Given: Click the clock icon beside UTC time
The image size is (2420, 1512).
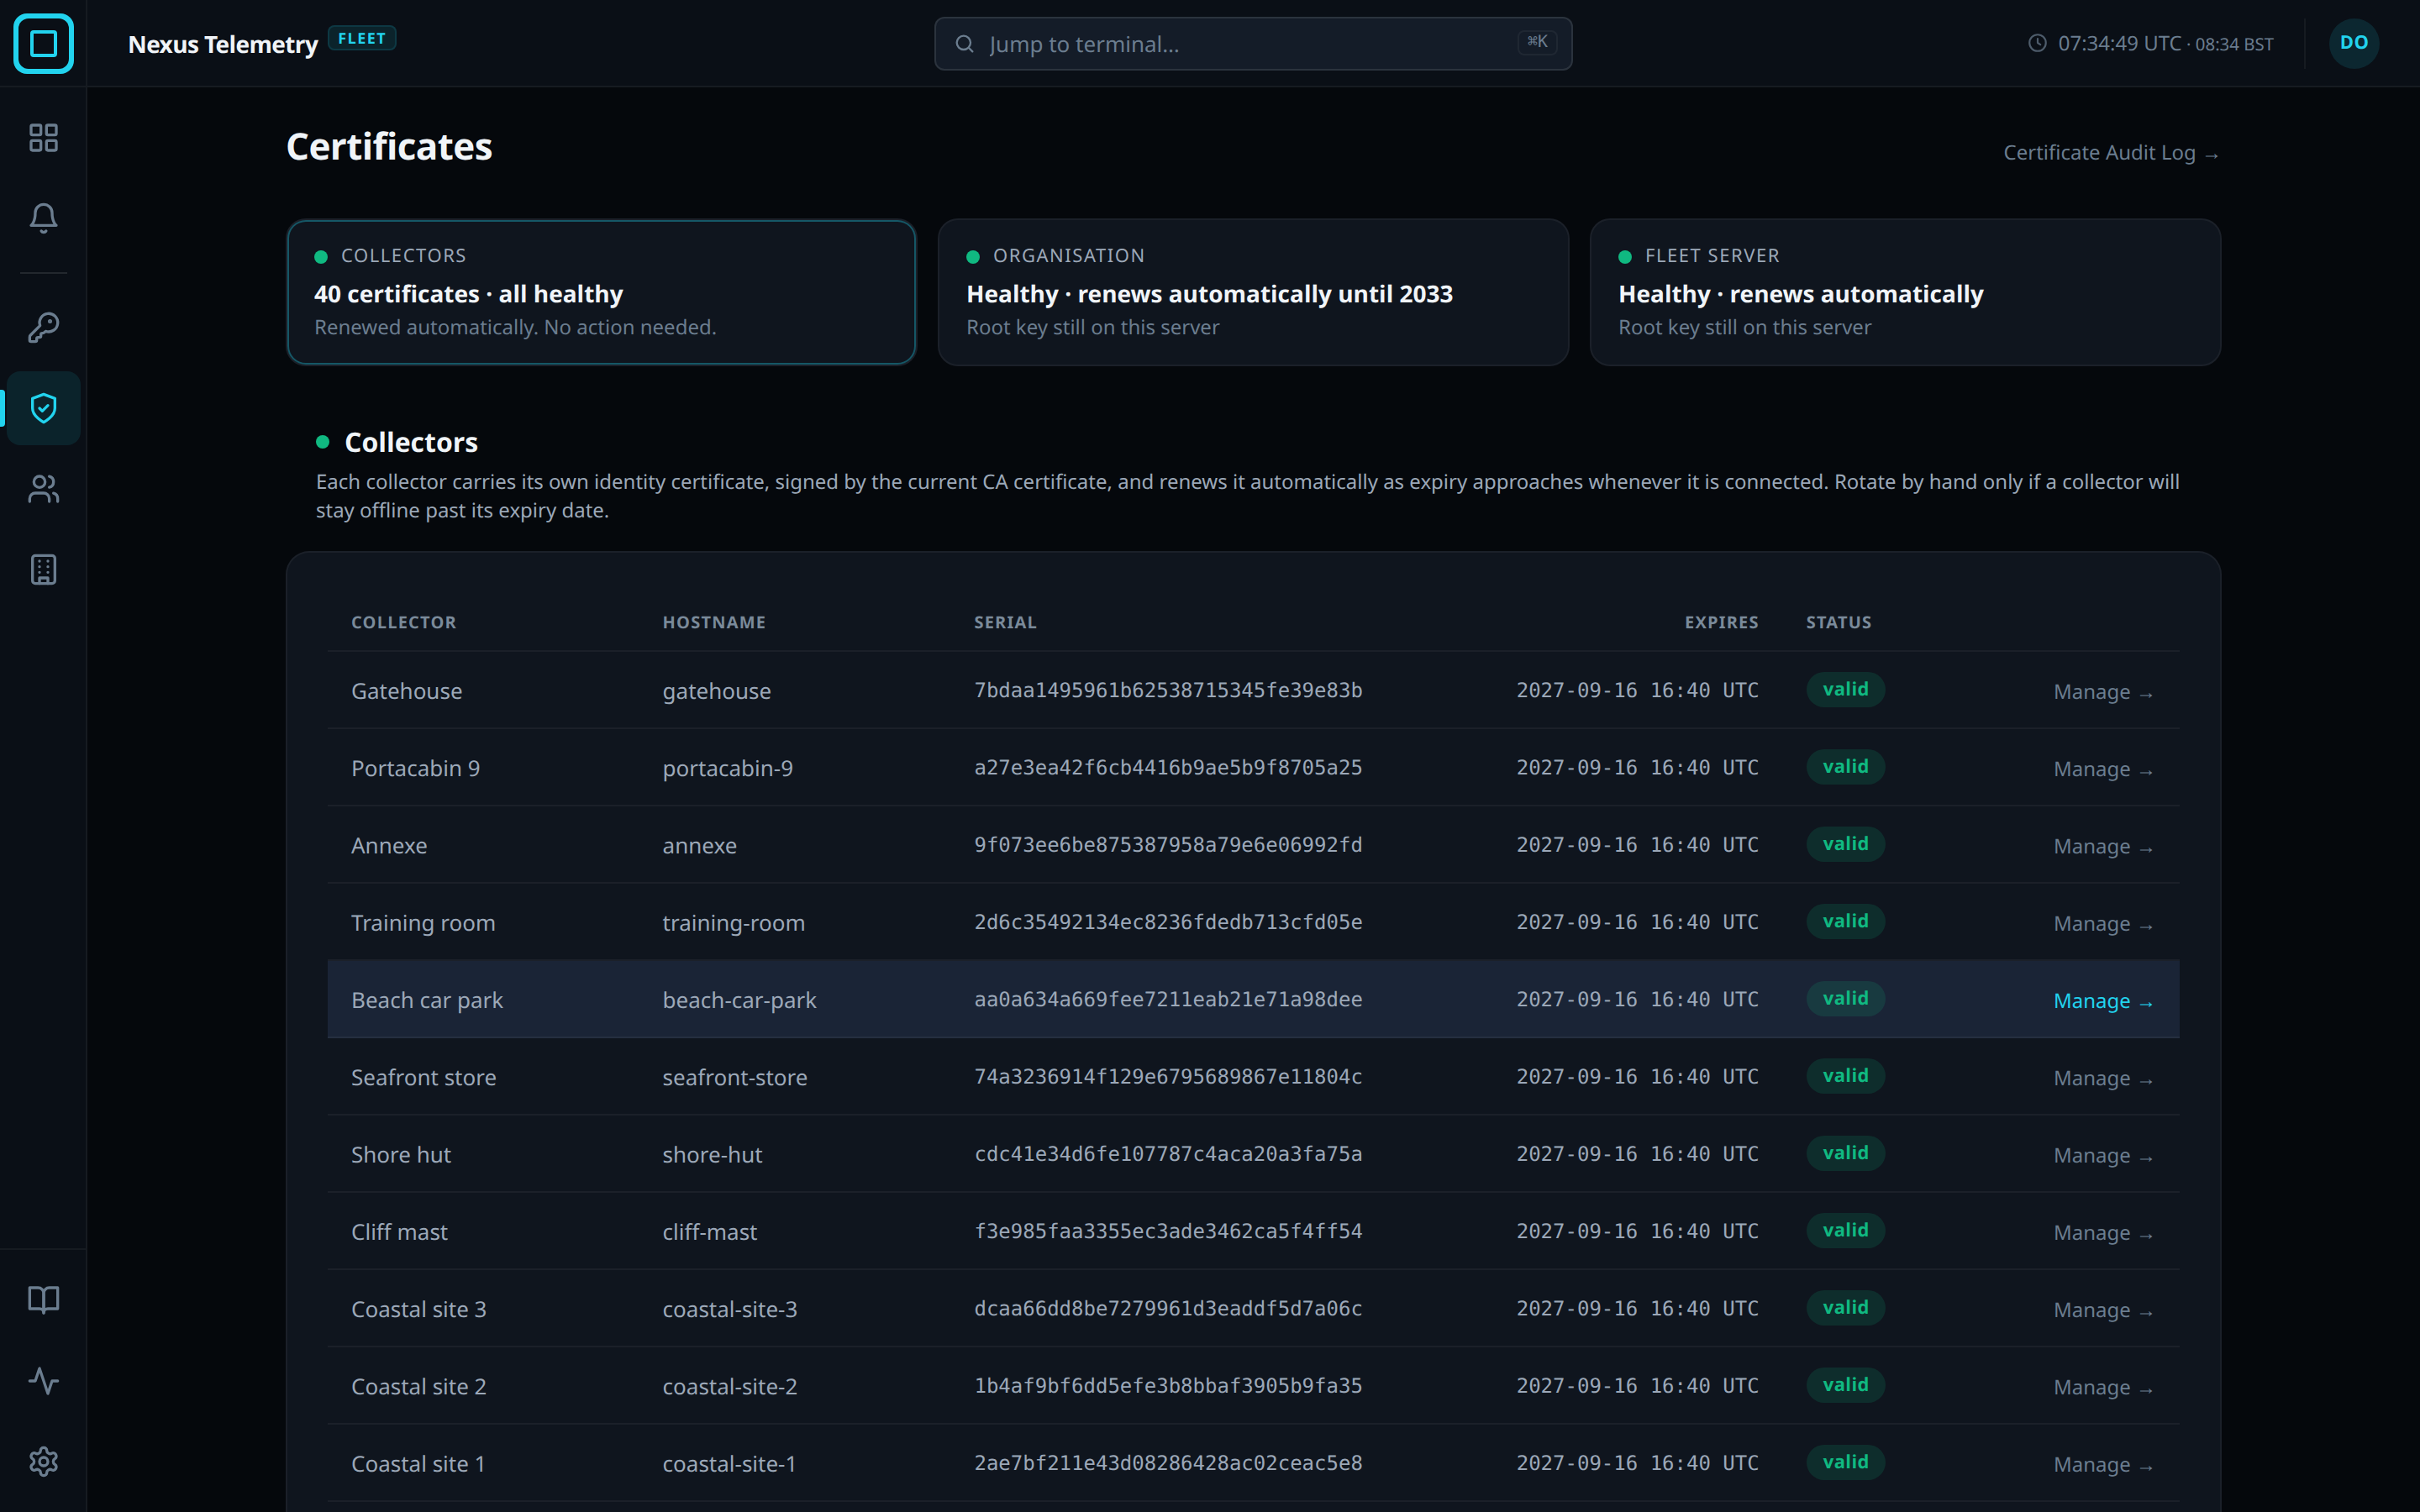Looking at the screenshot, I should click(2037, 43).
